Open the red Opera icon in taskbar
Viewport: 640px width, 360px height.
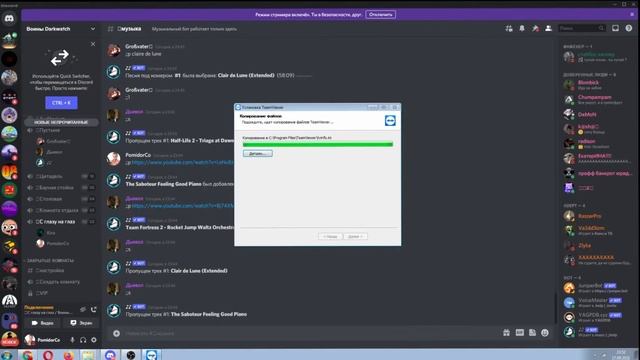[48, 355]
